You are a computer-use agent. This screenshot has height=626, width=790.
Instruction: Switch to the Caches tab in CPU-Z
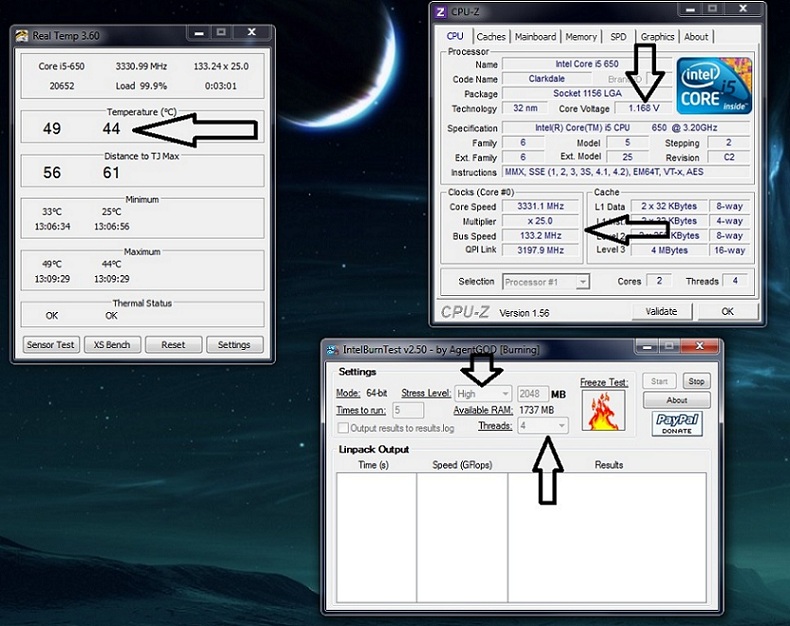(x=491, y=37)
